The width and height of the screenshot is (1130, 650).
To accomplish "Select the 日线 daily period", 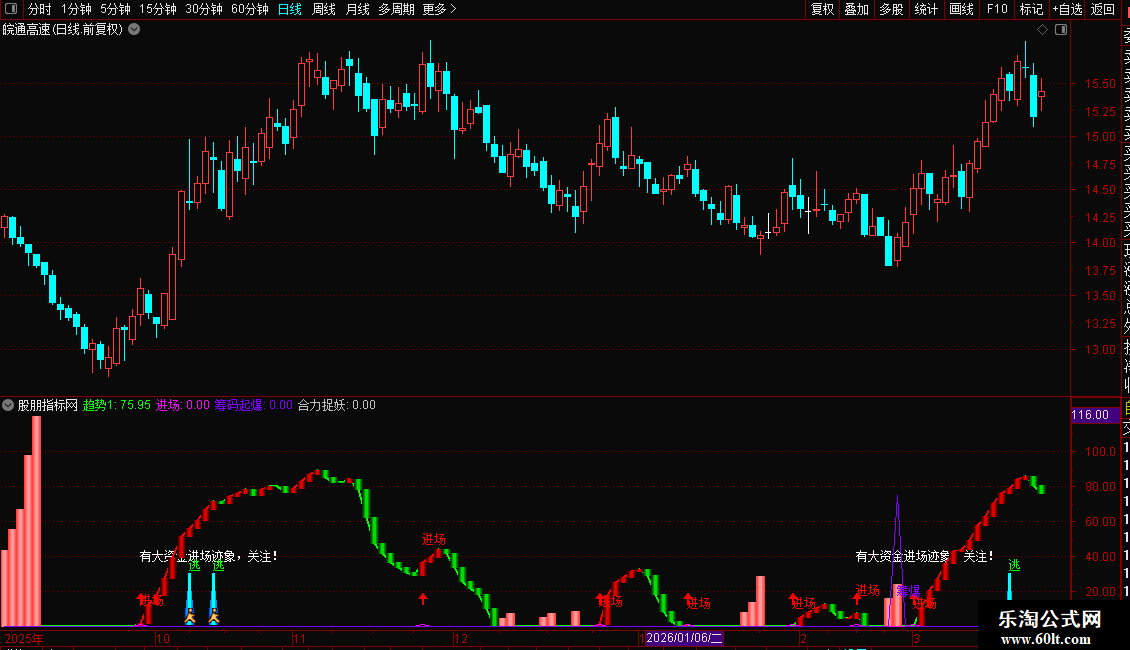I will (290, 9).
